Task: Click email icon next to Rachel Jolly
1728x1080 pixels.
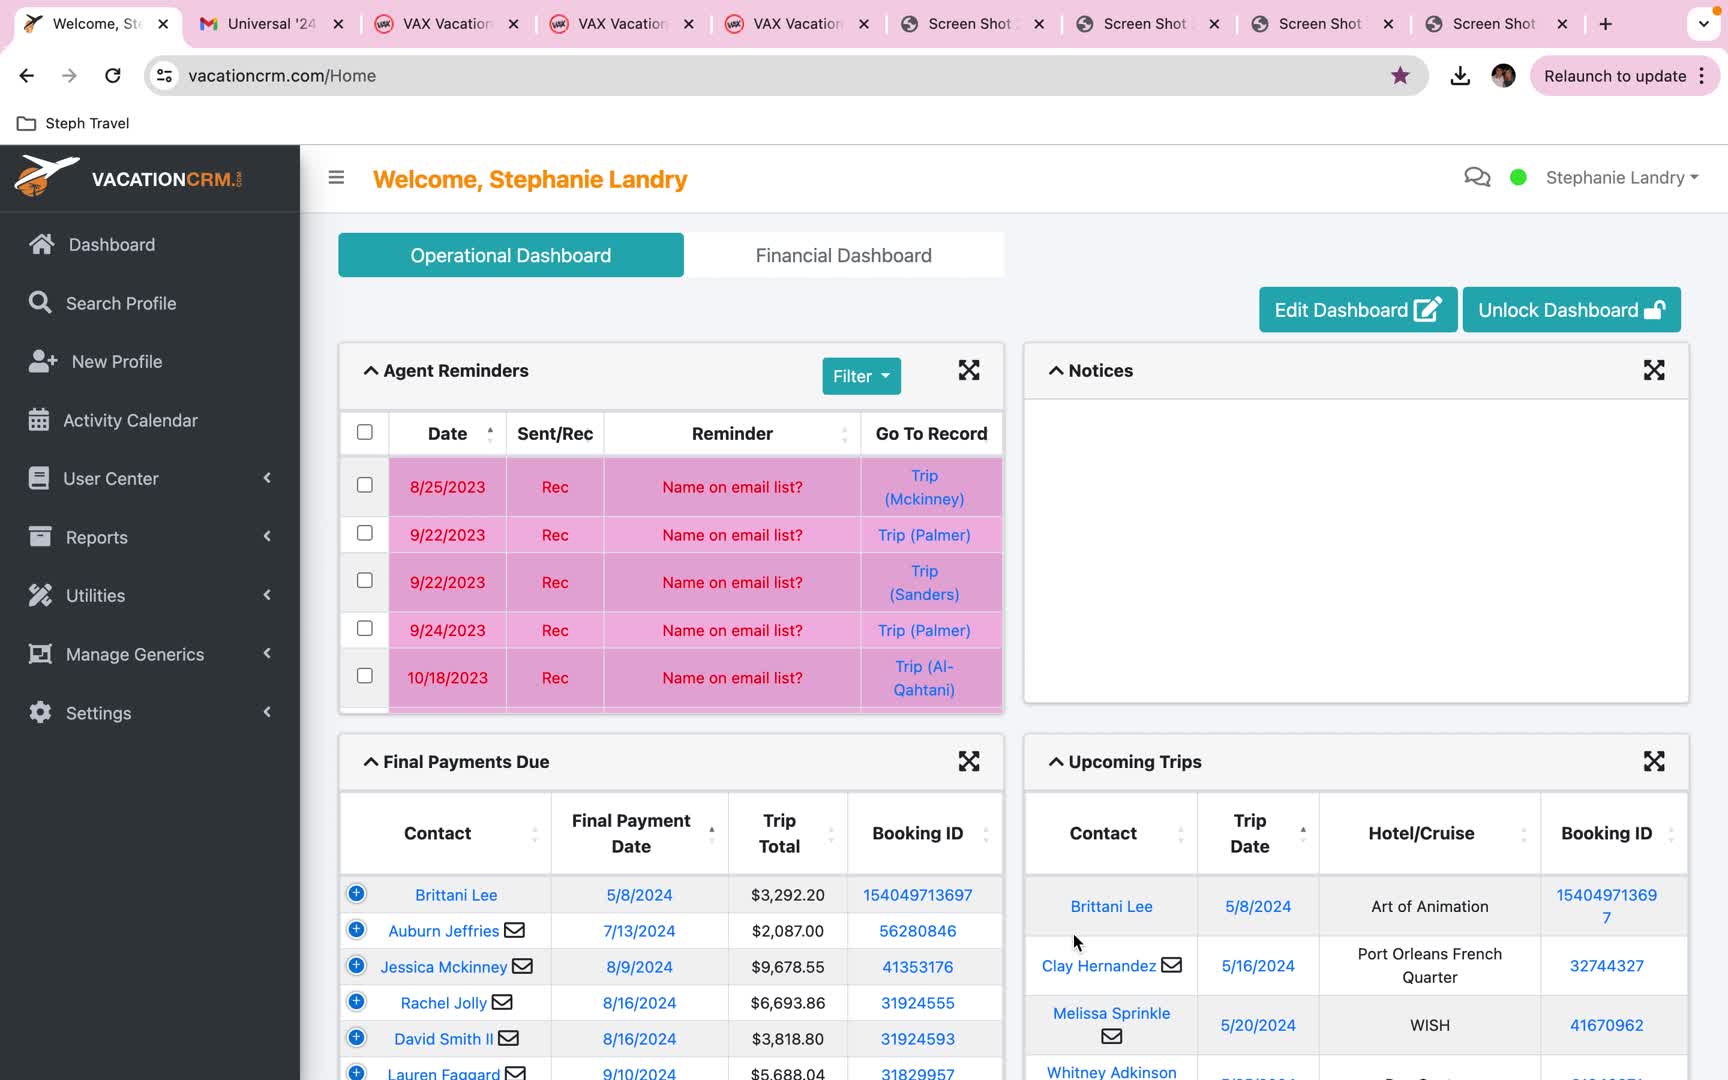Action: click(502, 1002)
